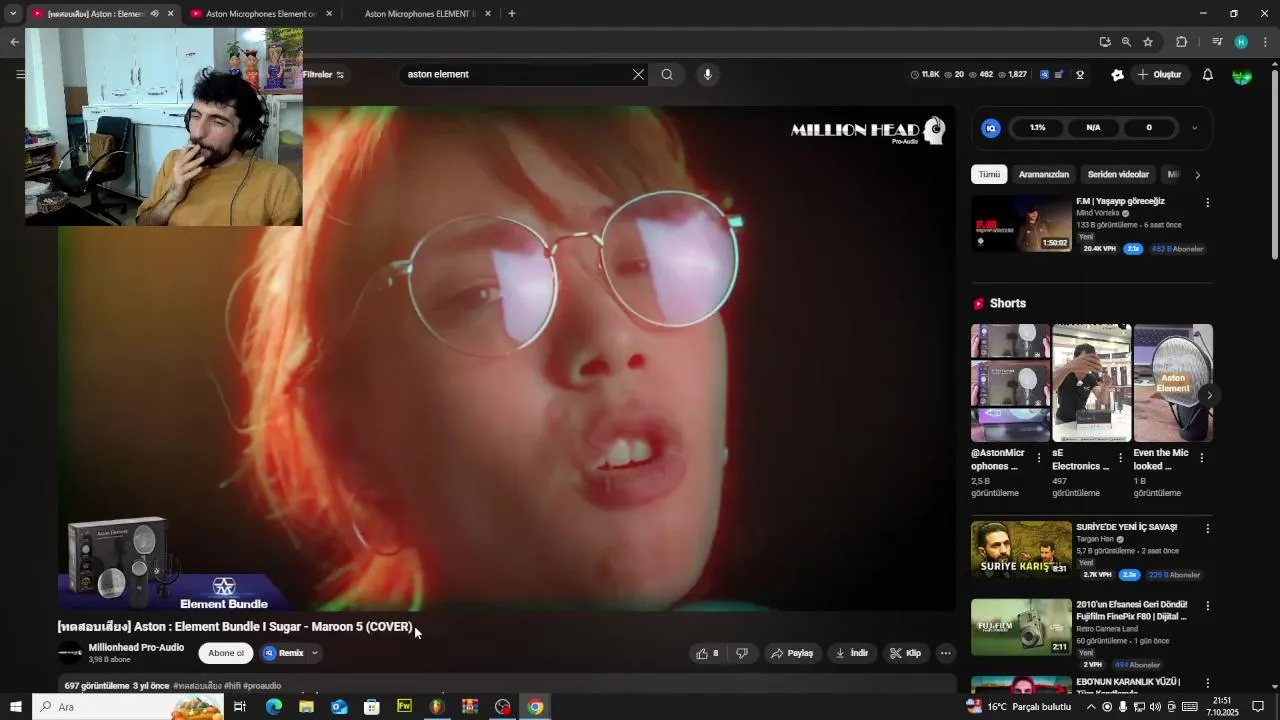Open File Explorer from taskbar
Viewport: 1280px width, 720px height.
pos(306,707)
